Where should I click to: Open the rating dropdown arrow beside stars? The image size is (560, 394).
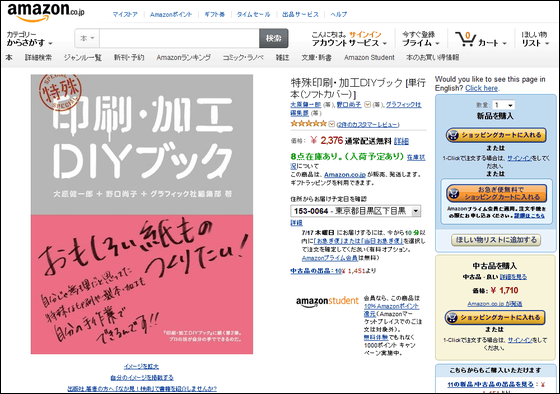tap(331, 124)
